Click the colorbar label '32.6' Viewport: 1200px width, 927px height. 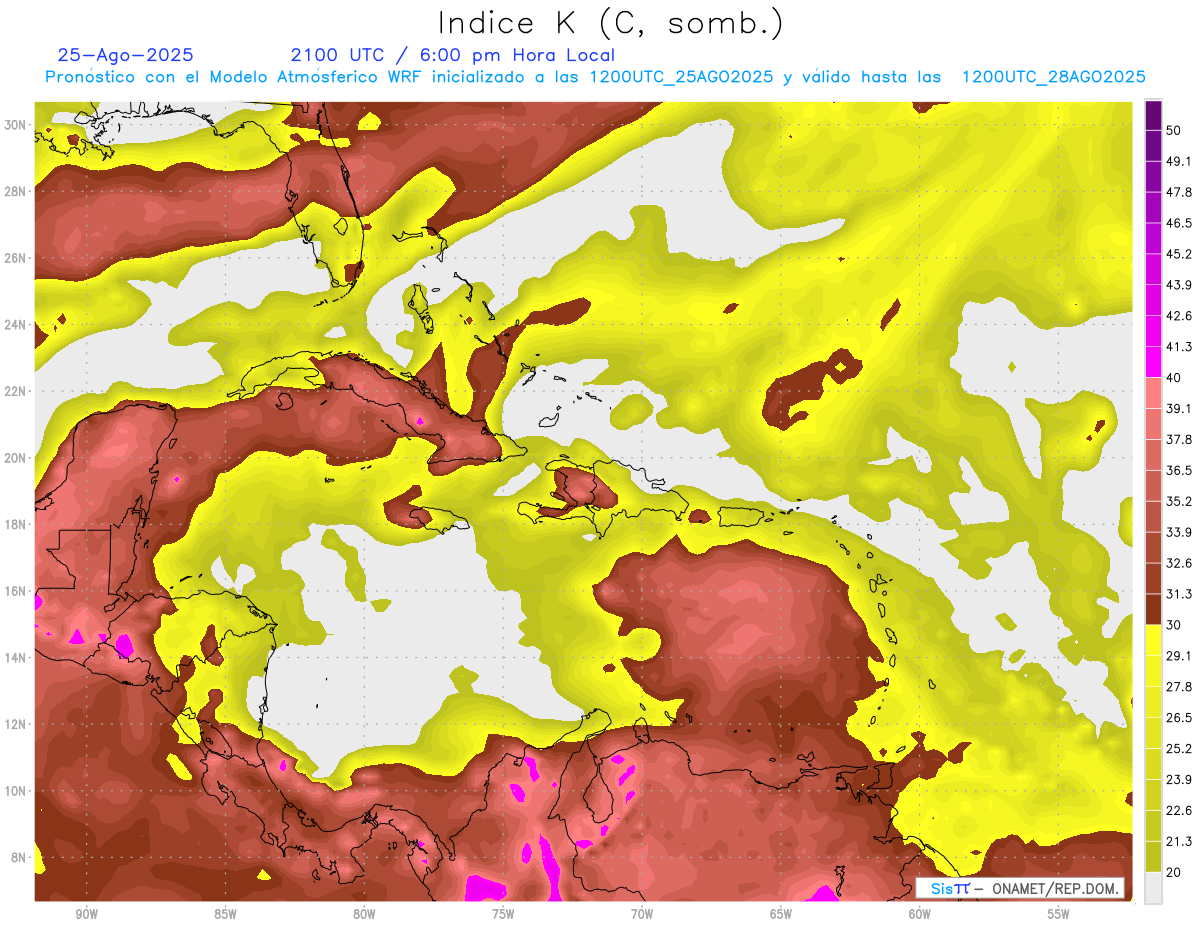(1178, 563)
